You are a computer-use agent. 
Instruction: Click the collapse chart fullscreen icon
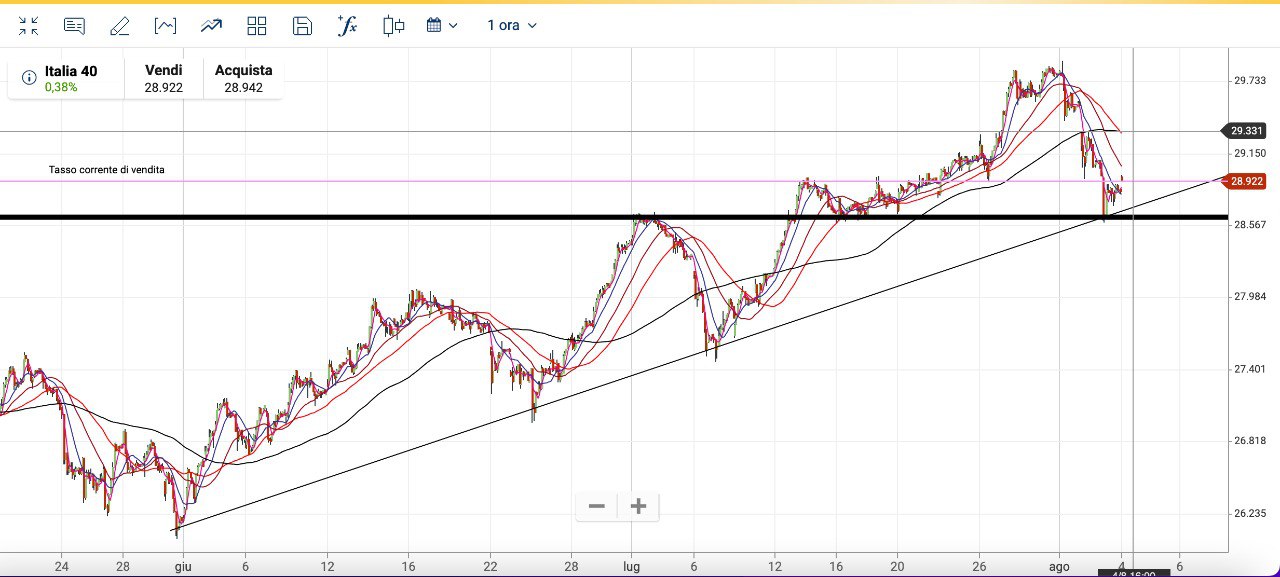[x=29, y=26]
